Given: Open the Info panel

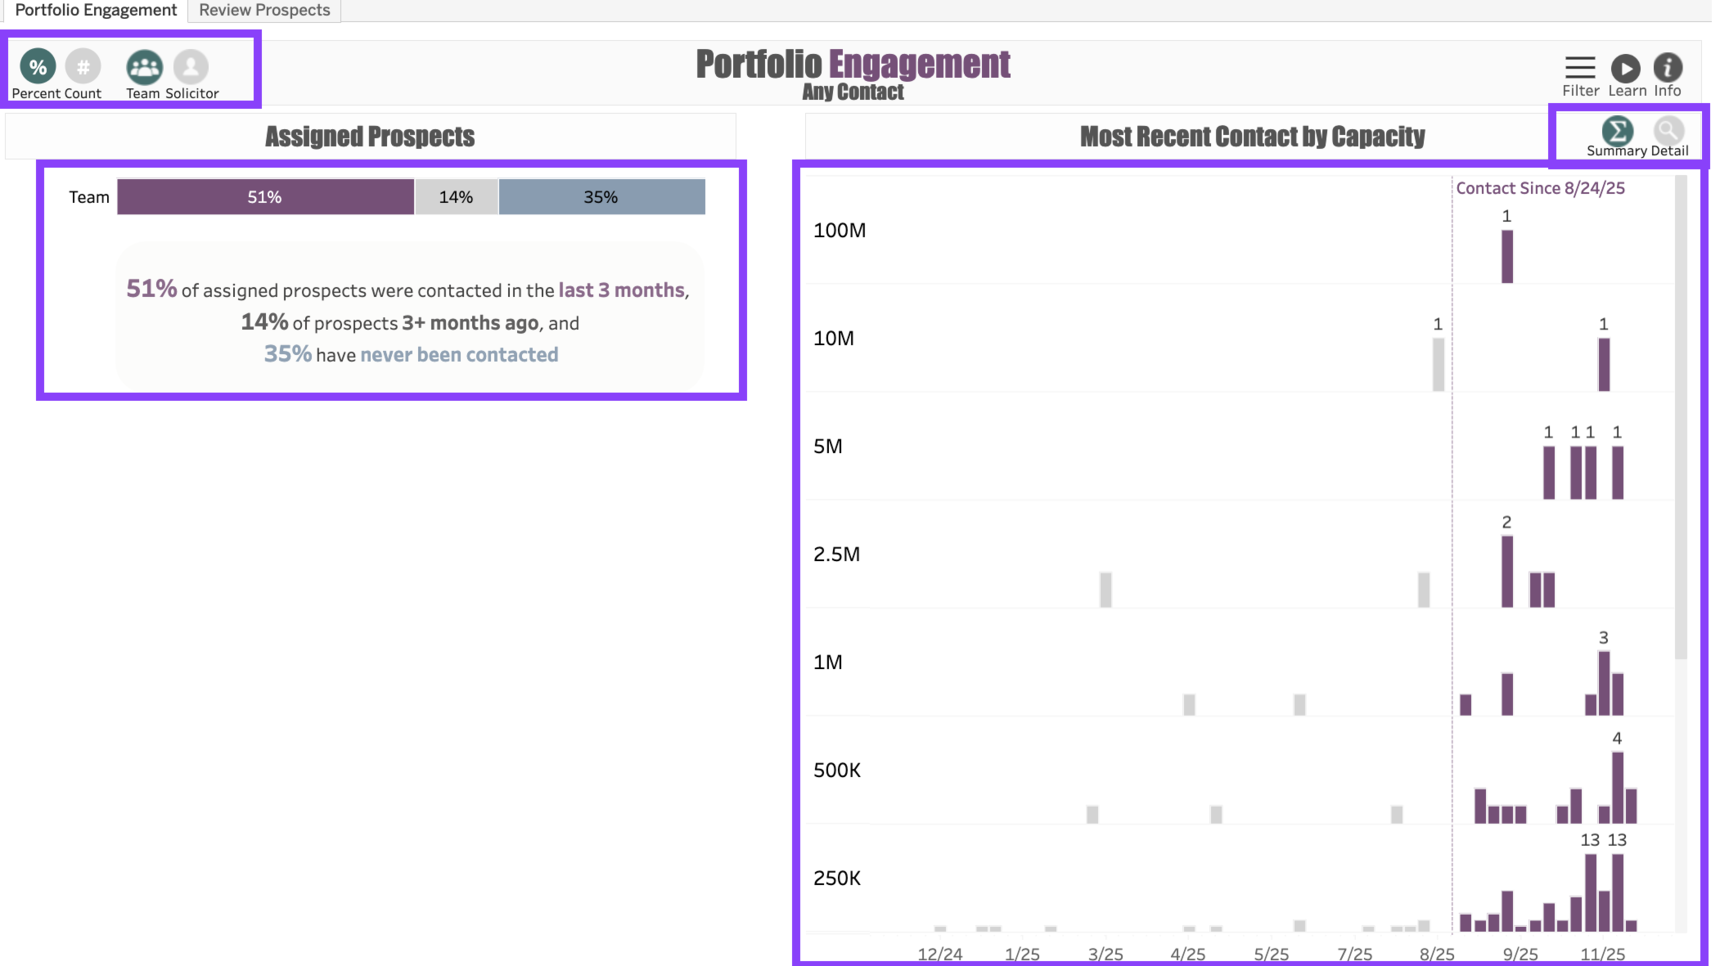Looking at the screenshot, I should [1668, 67].
